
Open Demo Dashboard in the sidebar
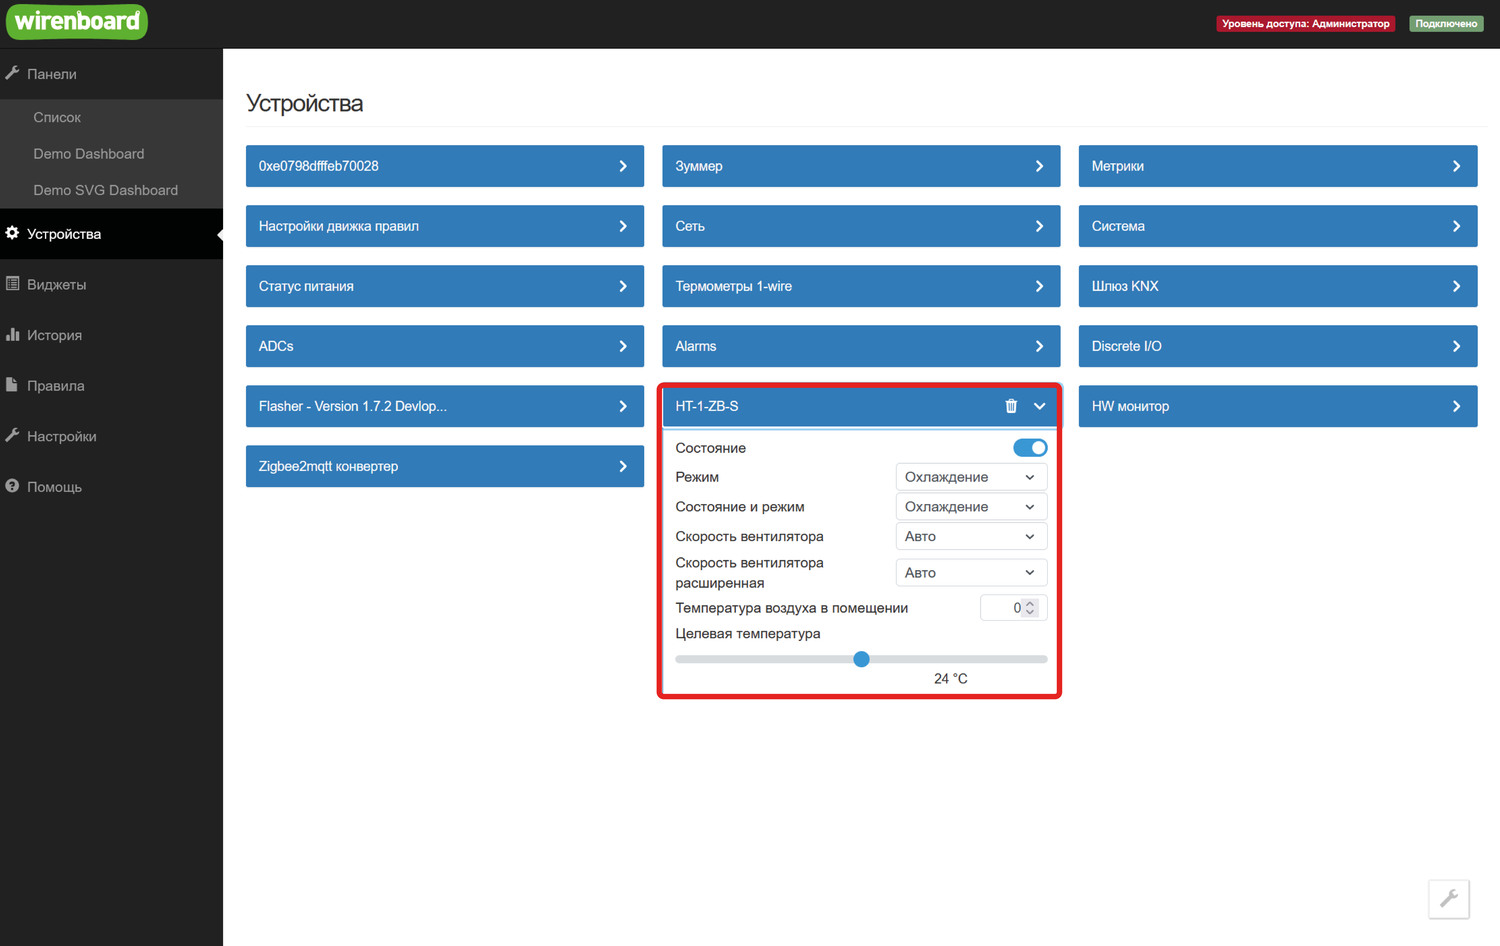(x=89, y=154)
